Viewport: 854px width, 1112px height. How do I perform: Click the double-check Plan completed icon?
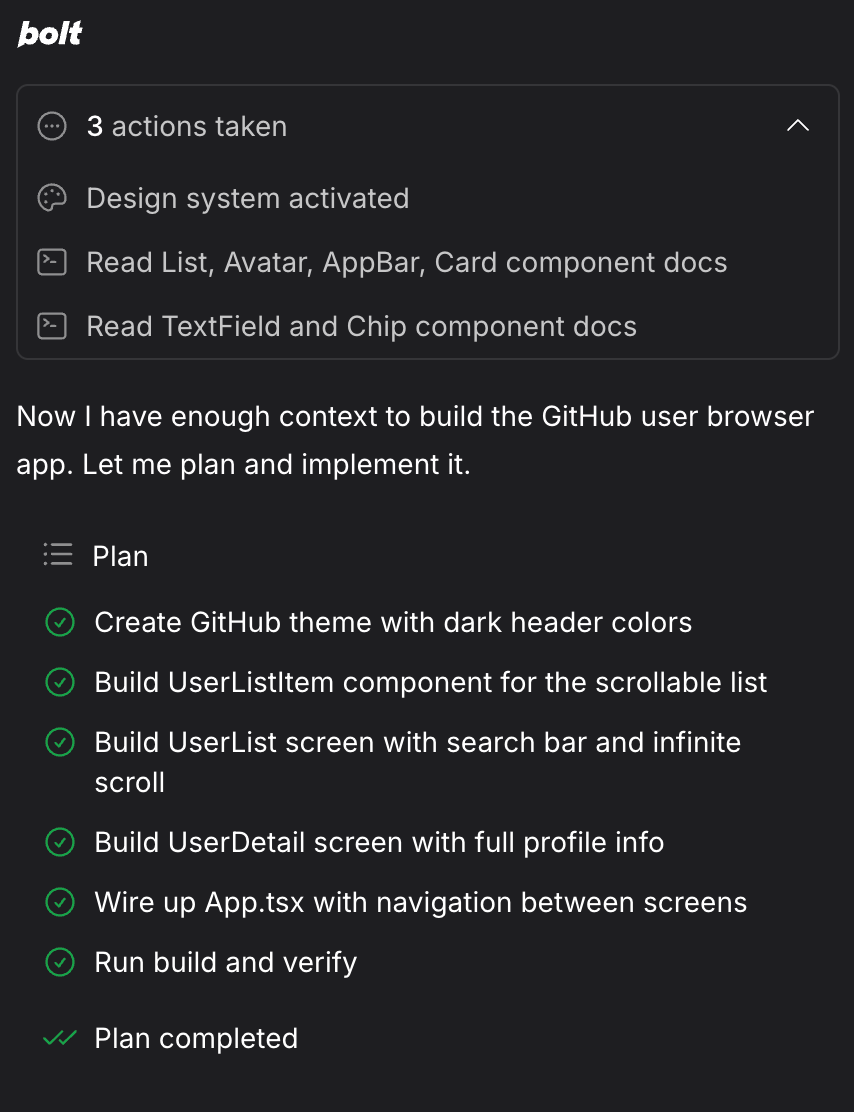pyautogui.click(x=60, y=1039)
